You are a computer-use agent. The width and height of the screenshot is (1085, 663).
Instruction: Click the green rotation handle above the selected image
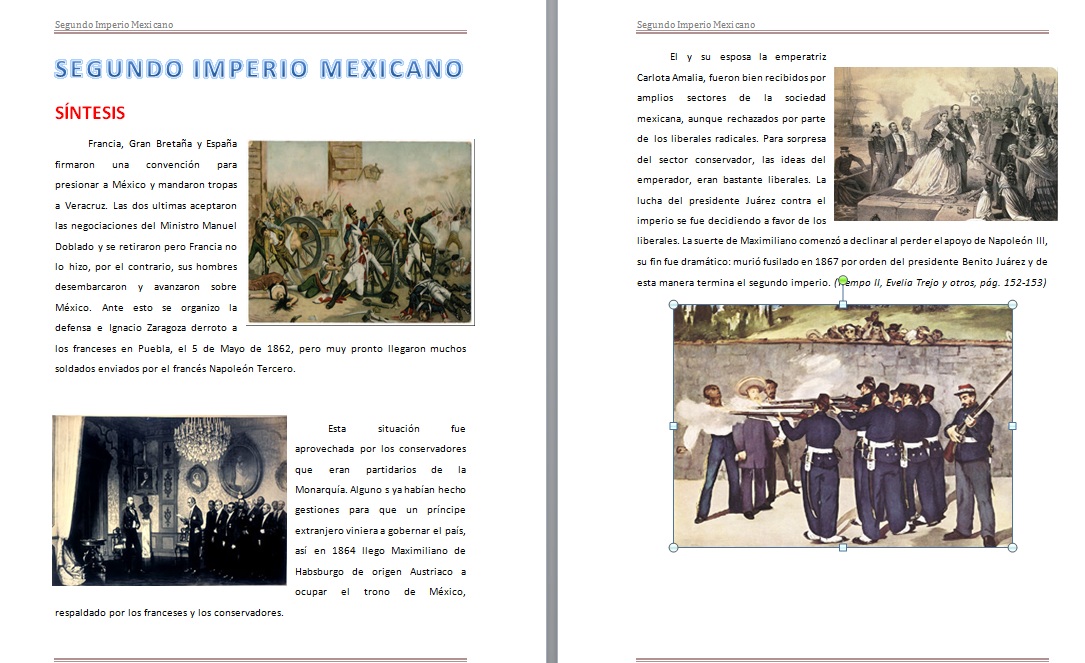pyautogui.click(x=843, y=280)
